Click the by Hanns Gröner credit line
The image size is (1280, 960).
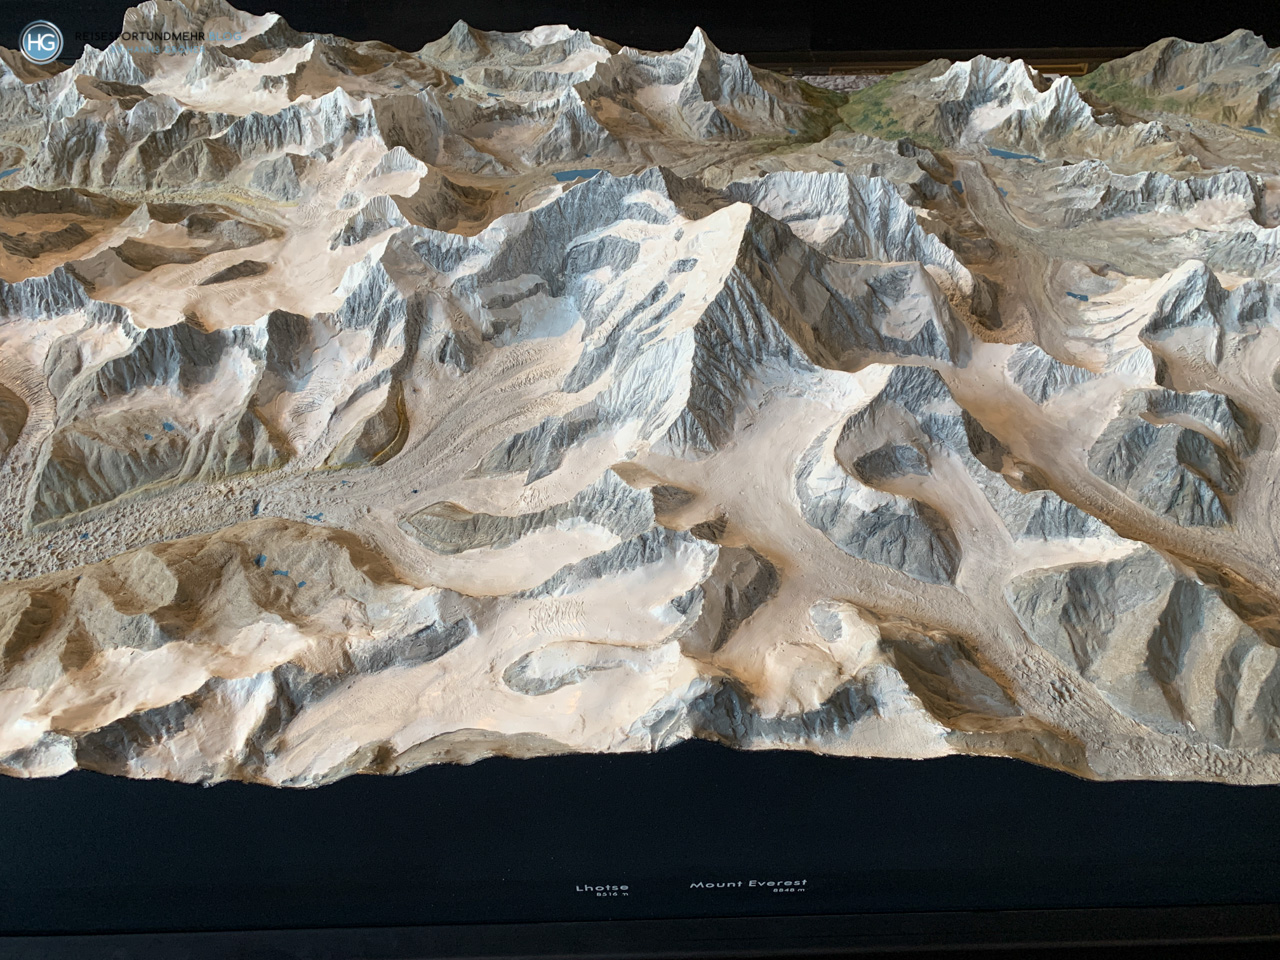click(158, 50)
